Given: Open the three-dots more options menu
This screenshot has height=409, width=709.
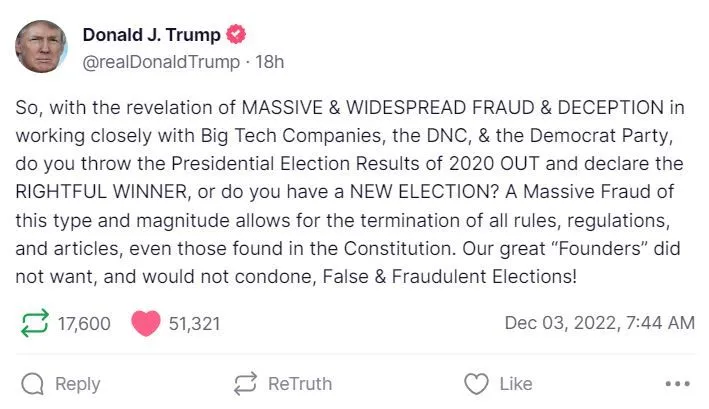Looking at the screenshot, I should tap(677, 384).
